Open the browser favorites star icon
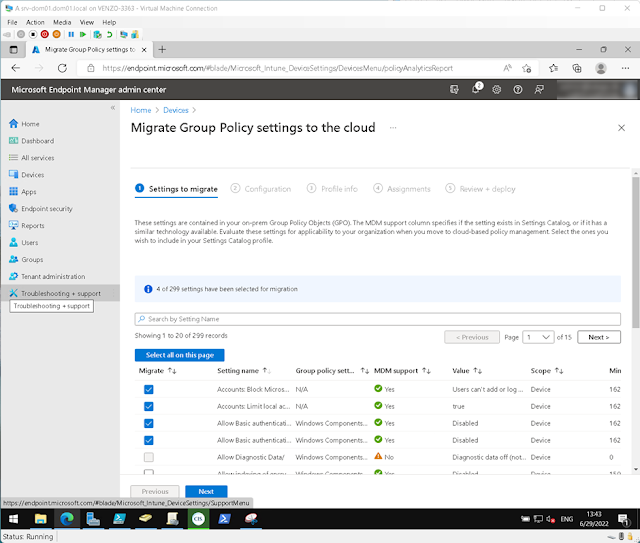The height and width of the screenshot is (543, 640). point(553,68)
